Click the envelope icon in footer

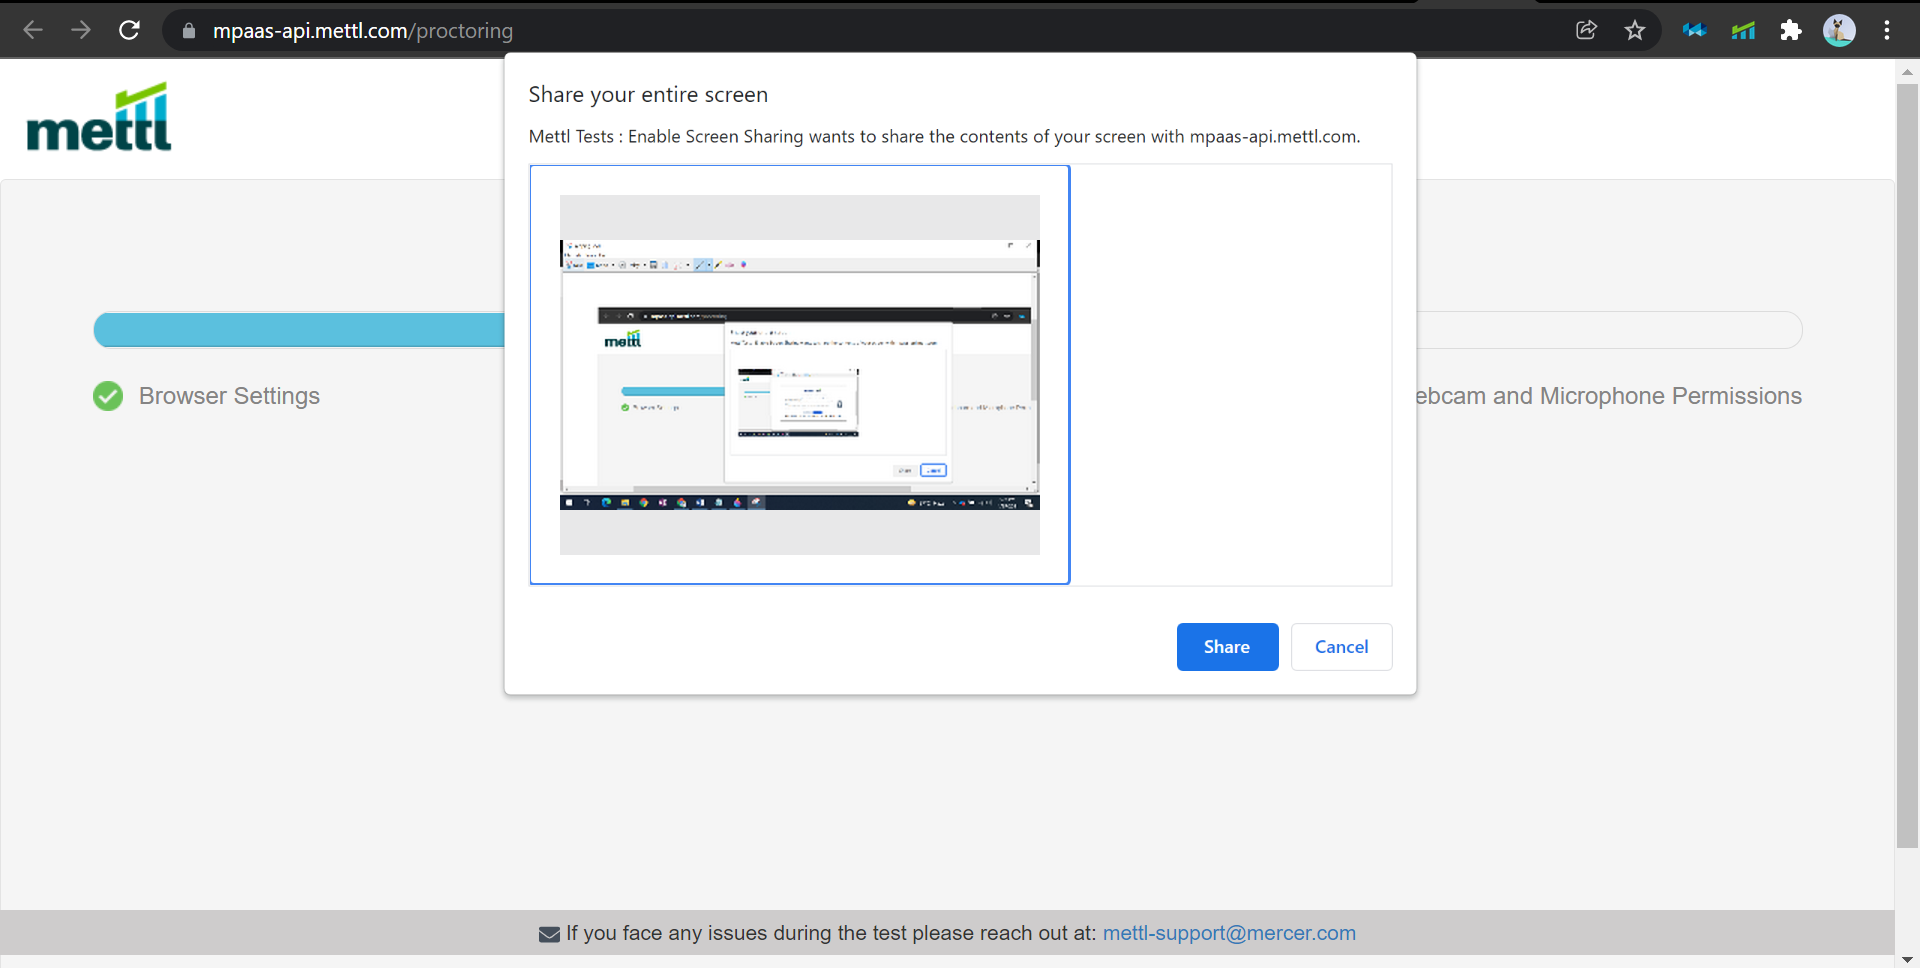click(549, 934)
